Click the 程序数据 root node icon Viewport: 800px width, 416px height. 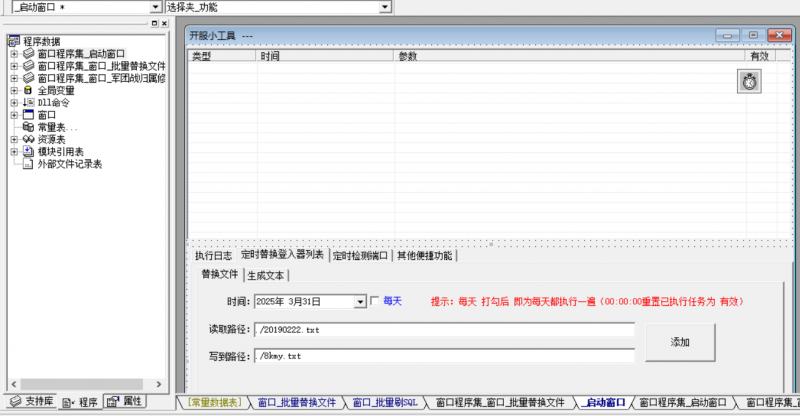[x=14, y=41]
